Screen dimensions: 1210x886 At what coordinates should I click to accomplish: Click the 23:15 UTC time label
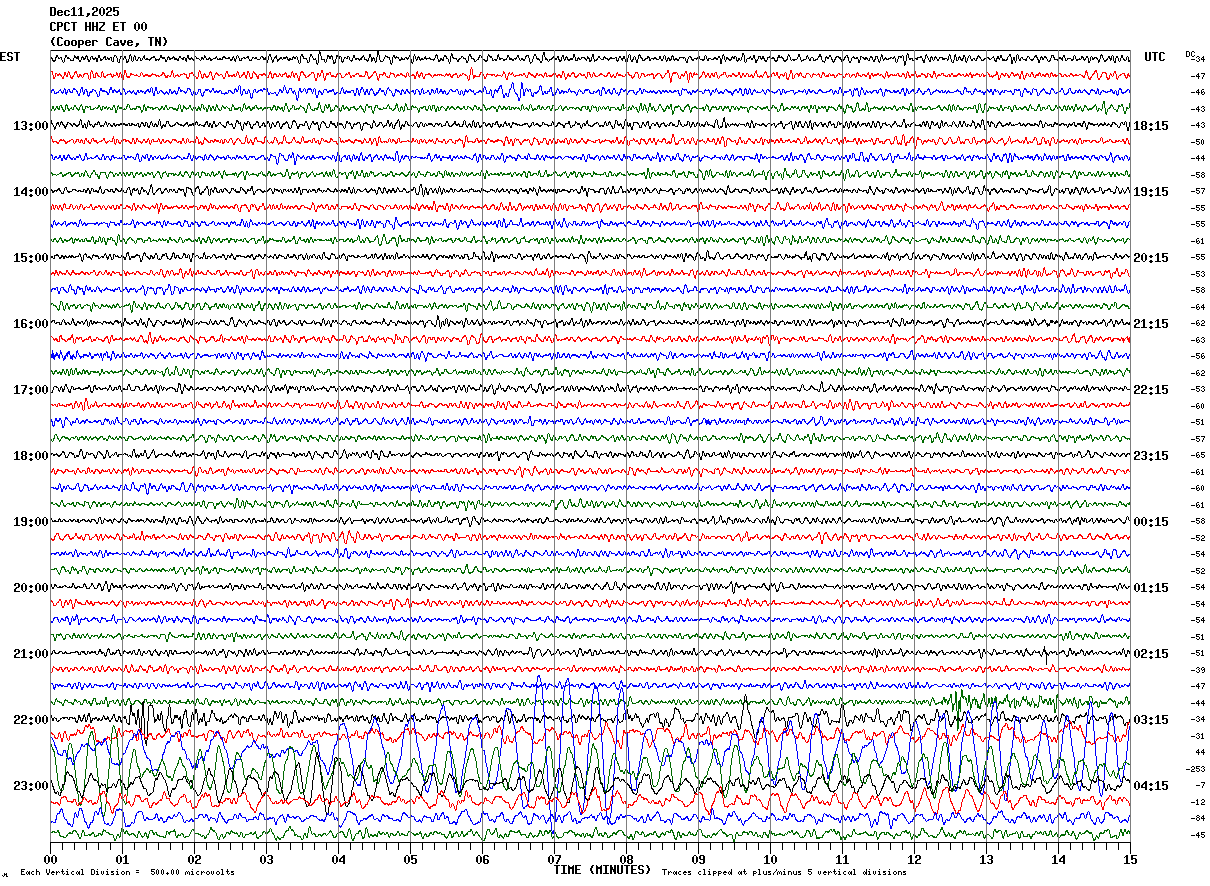[1151, 456]
